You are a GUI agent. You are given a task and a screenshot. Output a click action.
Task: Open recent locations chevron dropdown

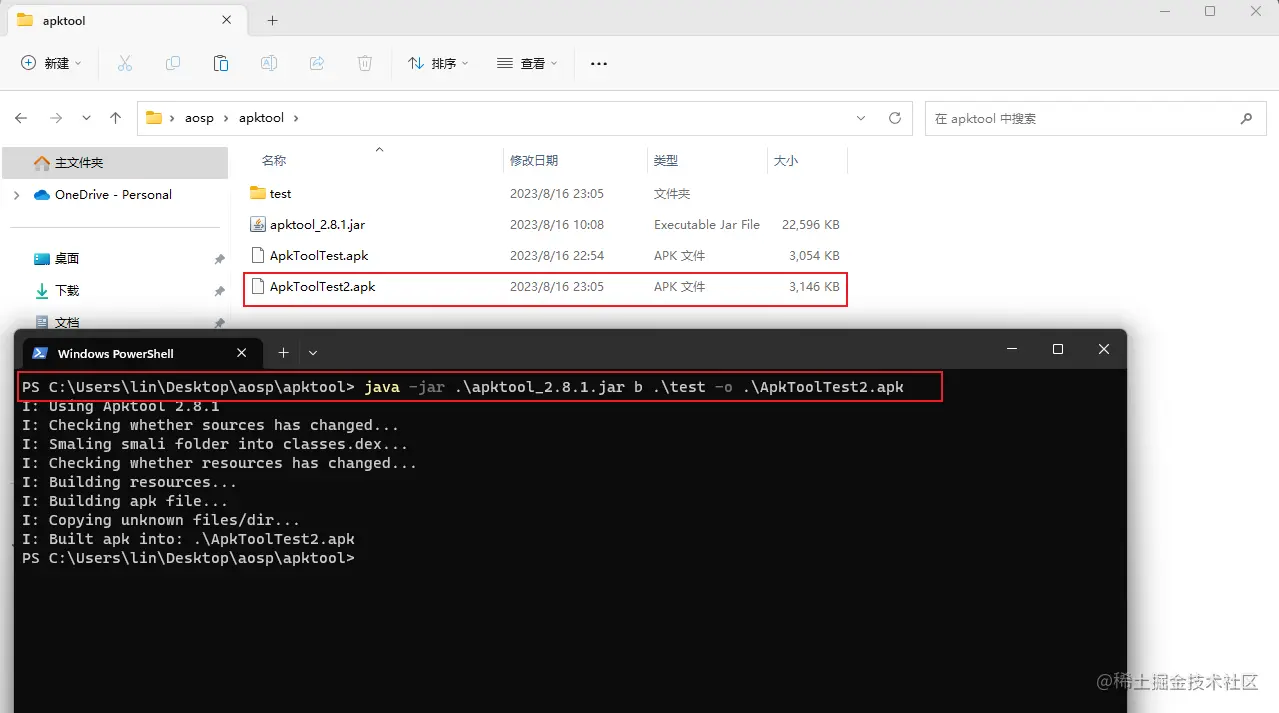click(86, 118)
